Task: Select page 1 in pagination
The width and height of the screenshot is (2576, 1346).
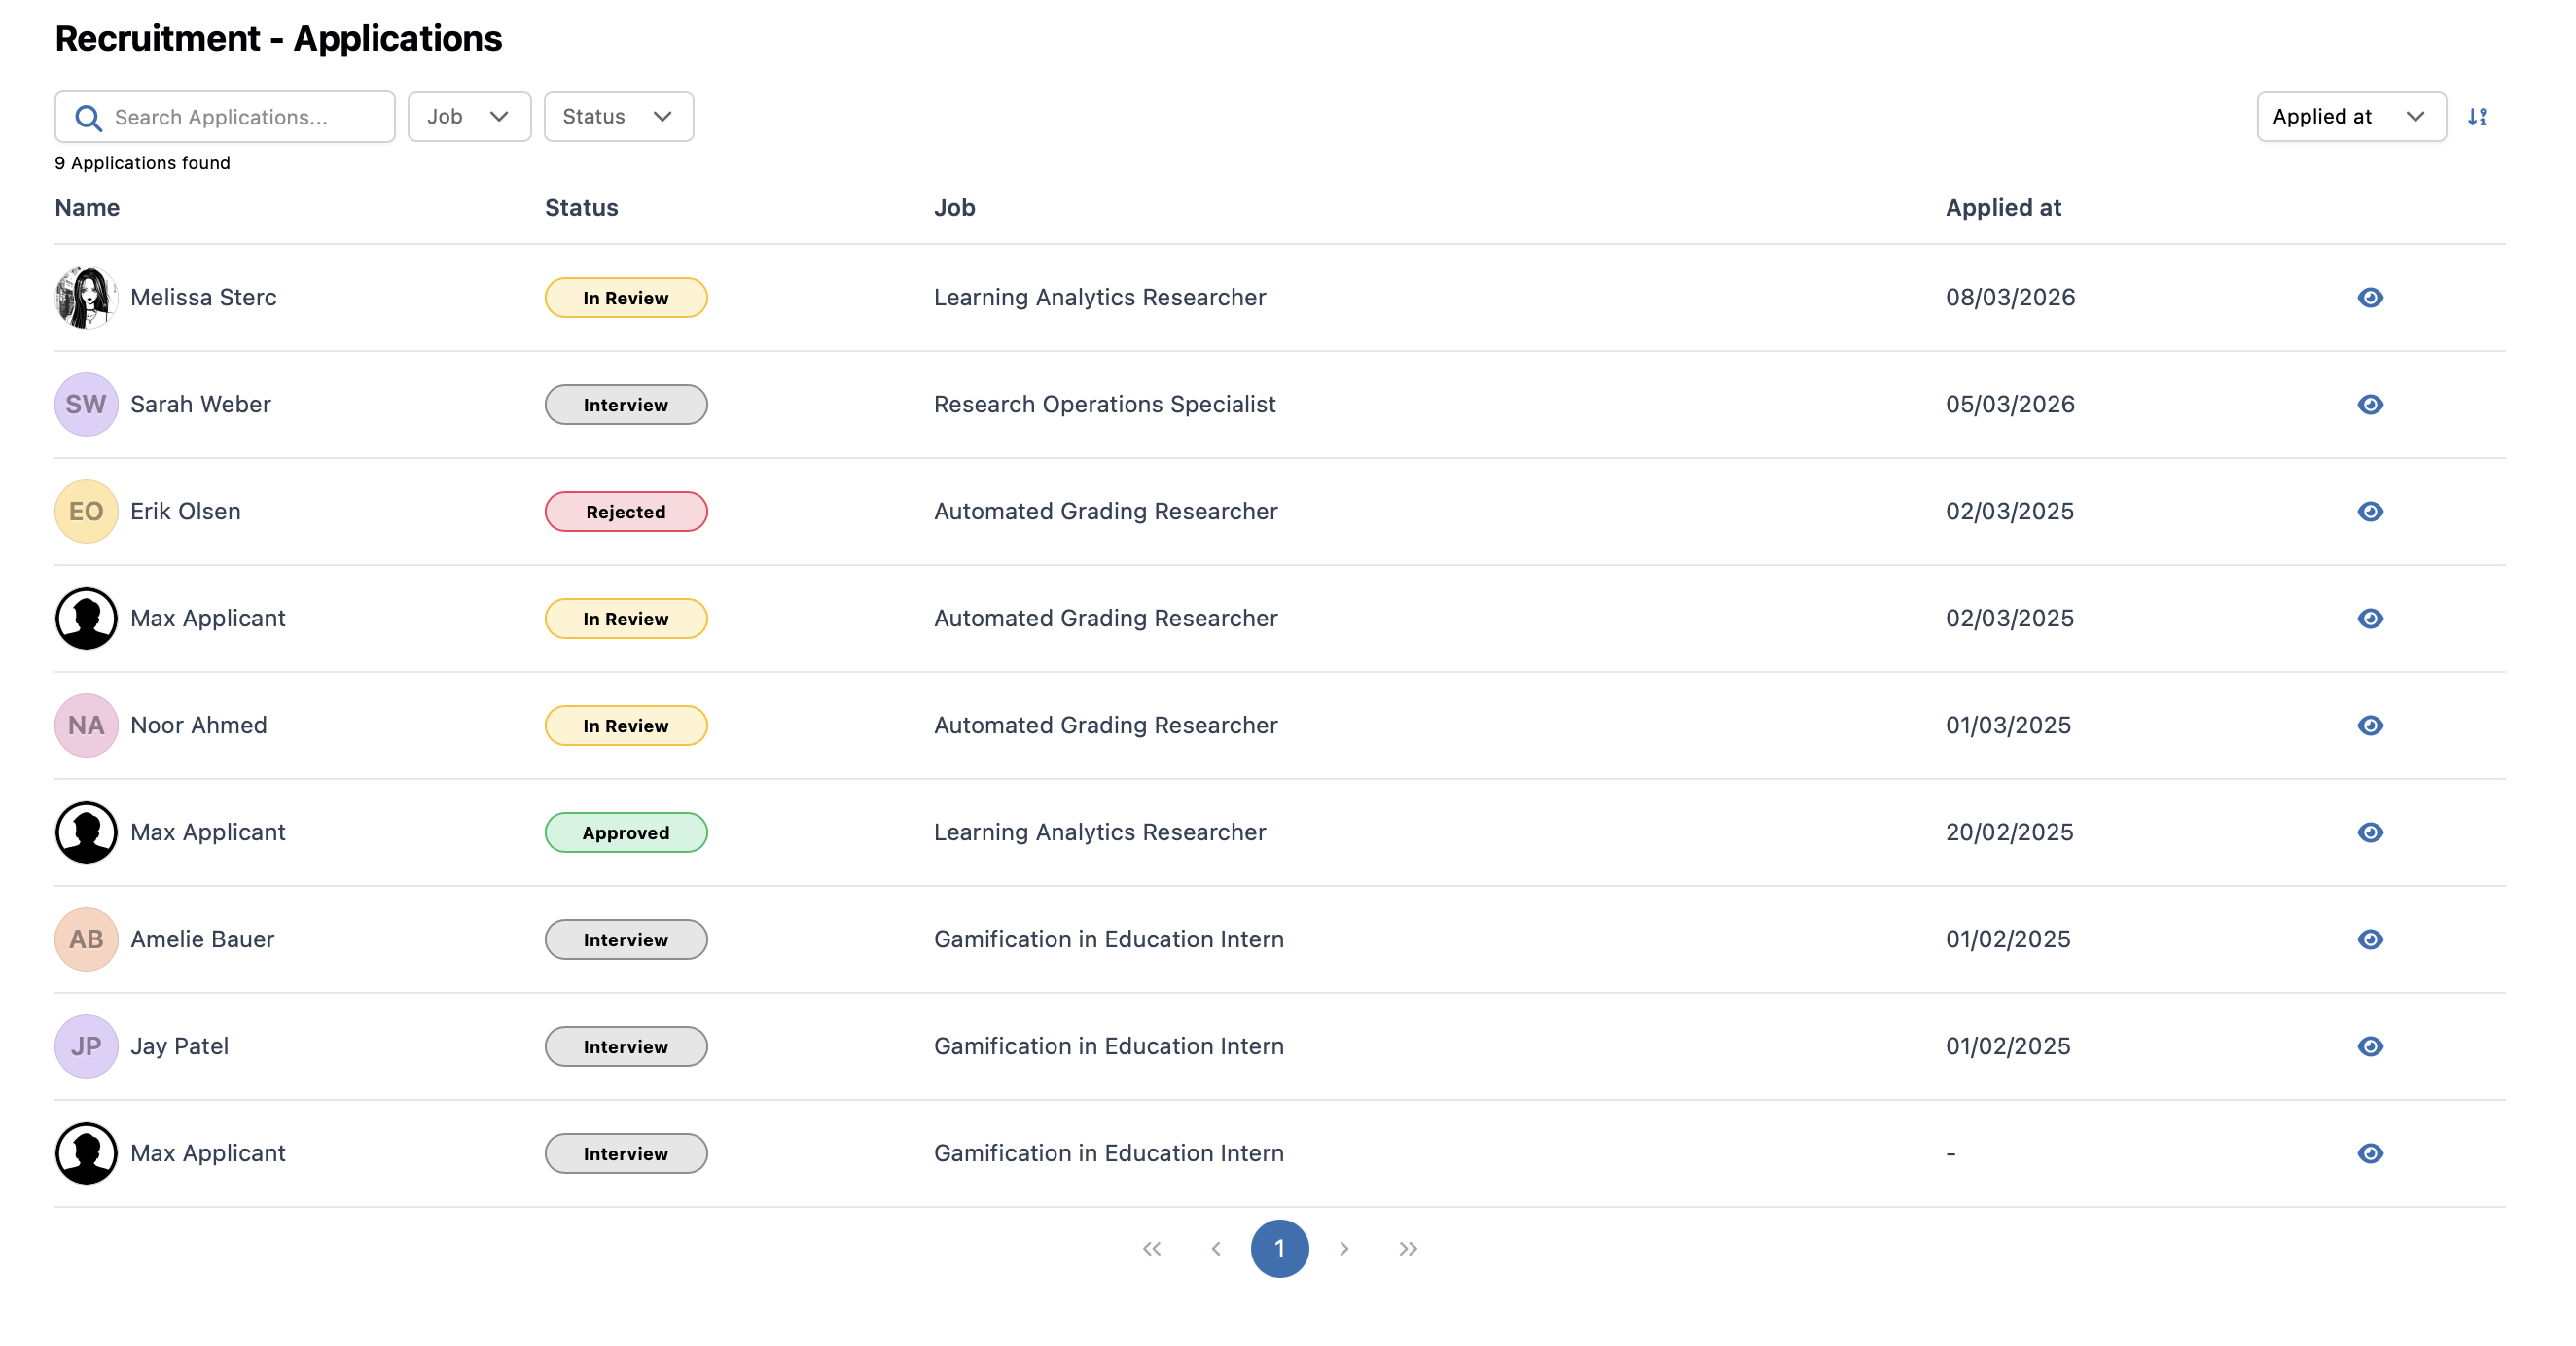Action: coord(1281,1248)
